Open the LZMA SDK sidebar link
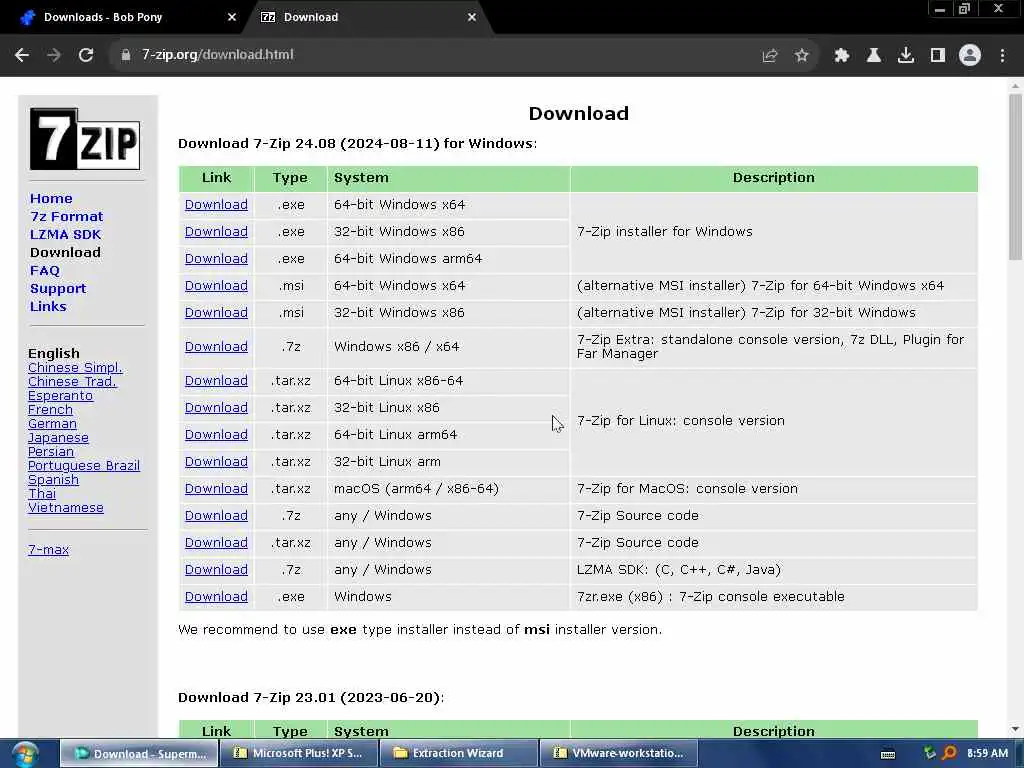1024x768 pixels. [65, 234]
